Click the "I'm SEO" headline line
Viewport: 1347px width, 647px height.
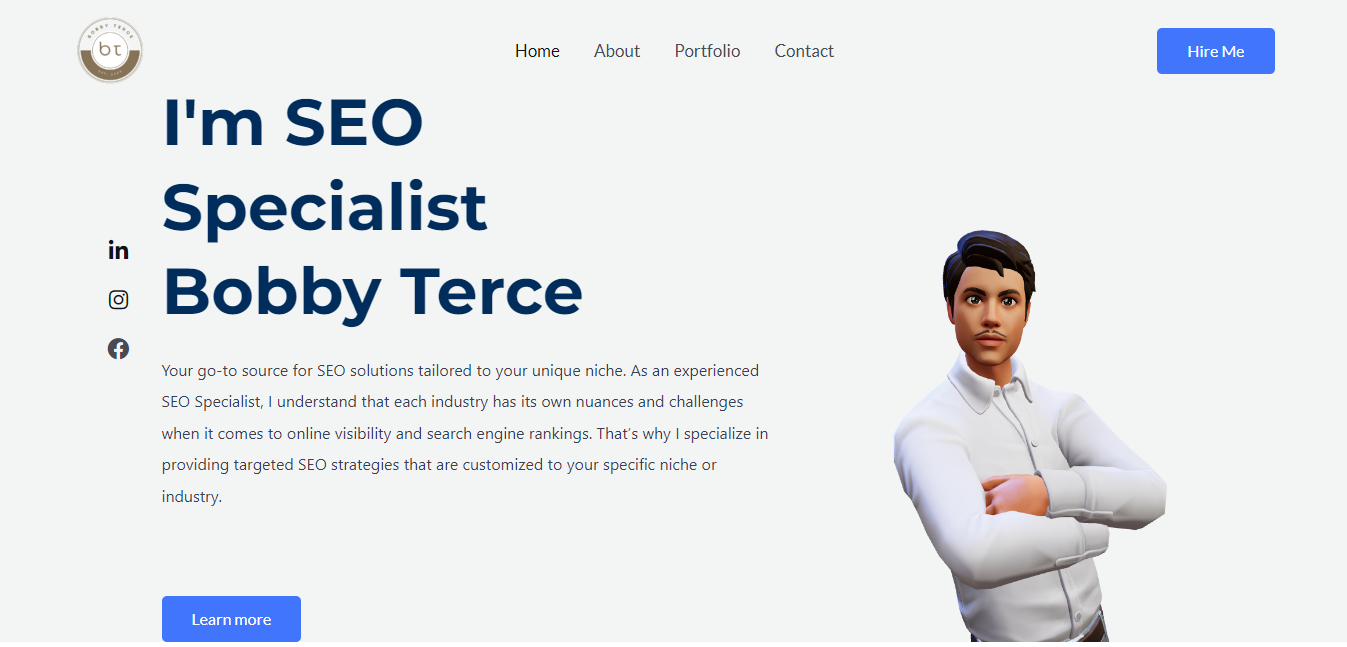[293, 123]
